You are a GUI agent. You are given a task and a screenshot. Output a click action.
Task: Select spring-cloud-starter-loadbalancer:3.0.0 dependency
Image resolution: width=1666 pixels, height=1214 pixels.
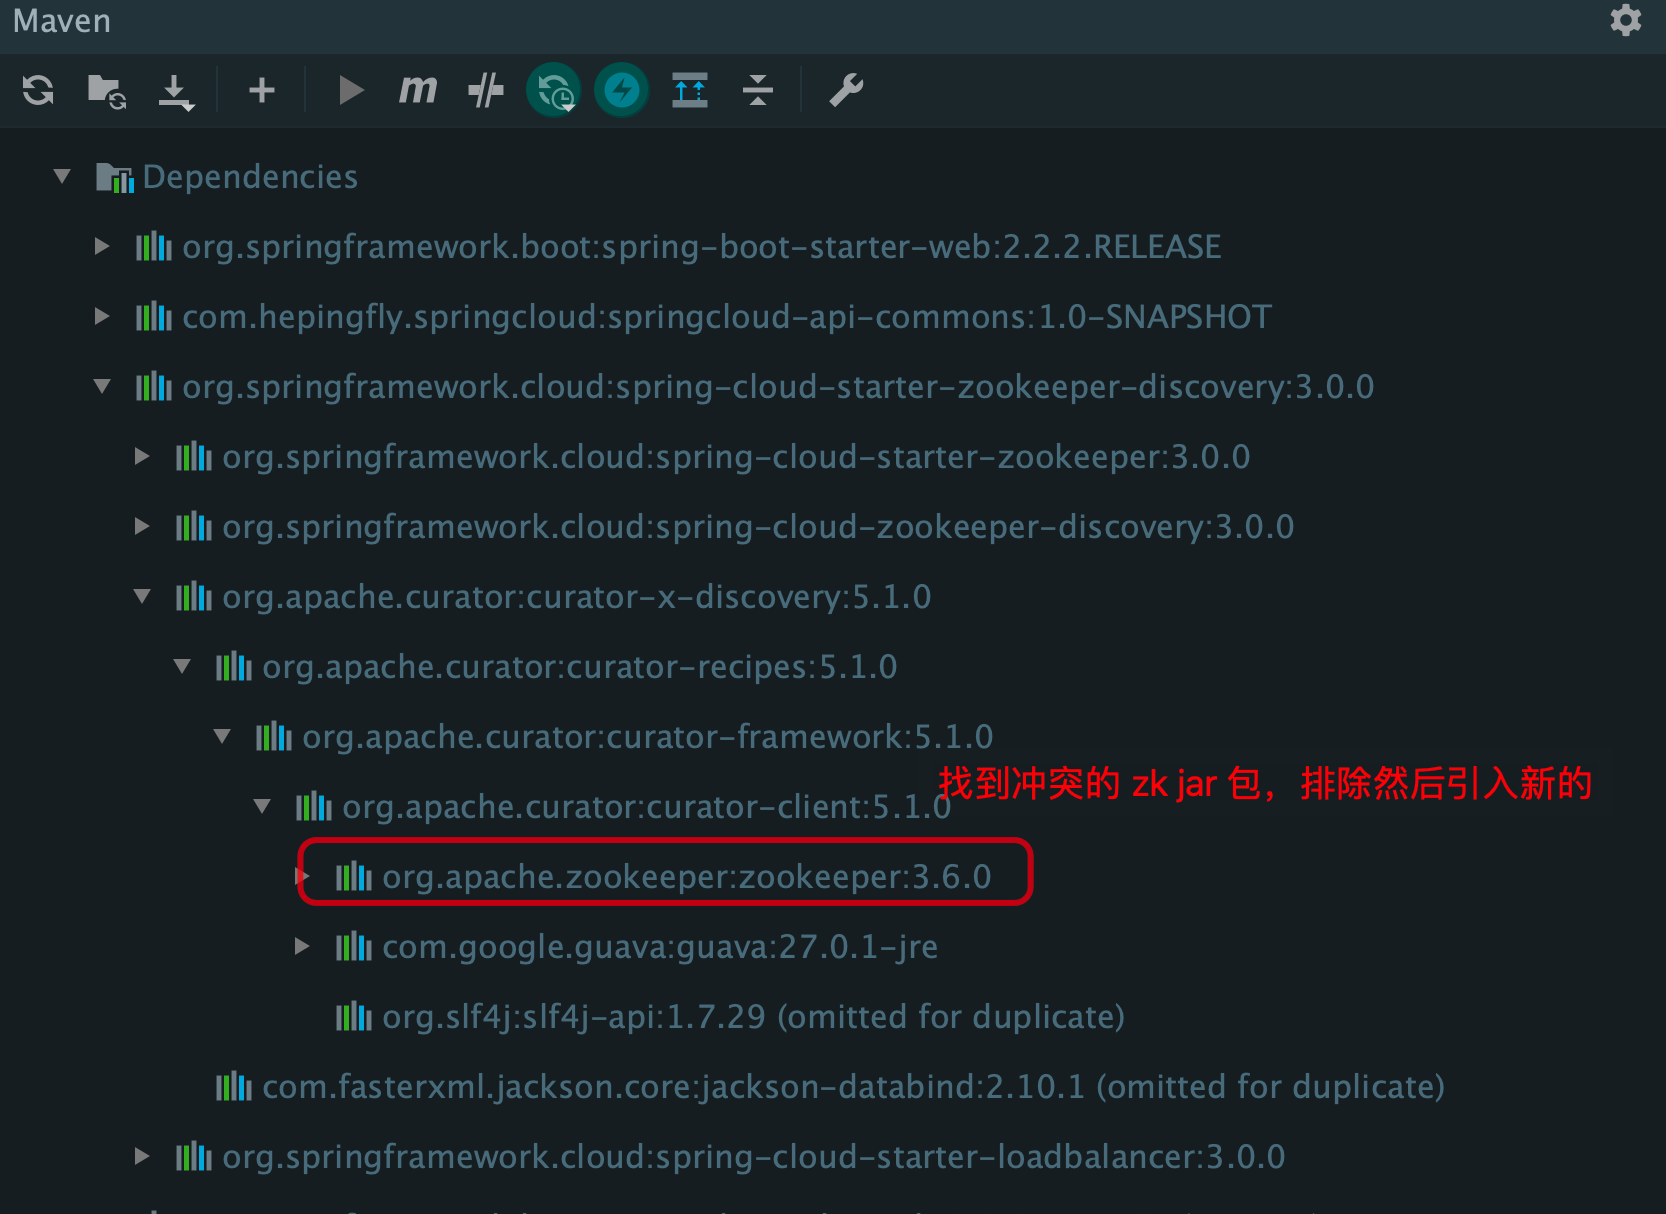pyautogui.click(x=754, y=1157)
